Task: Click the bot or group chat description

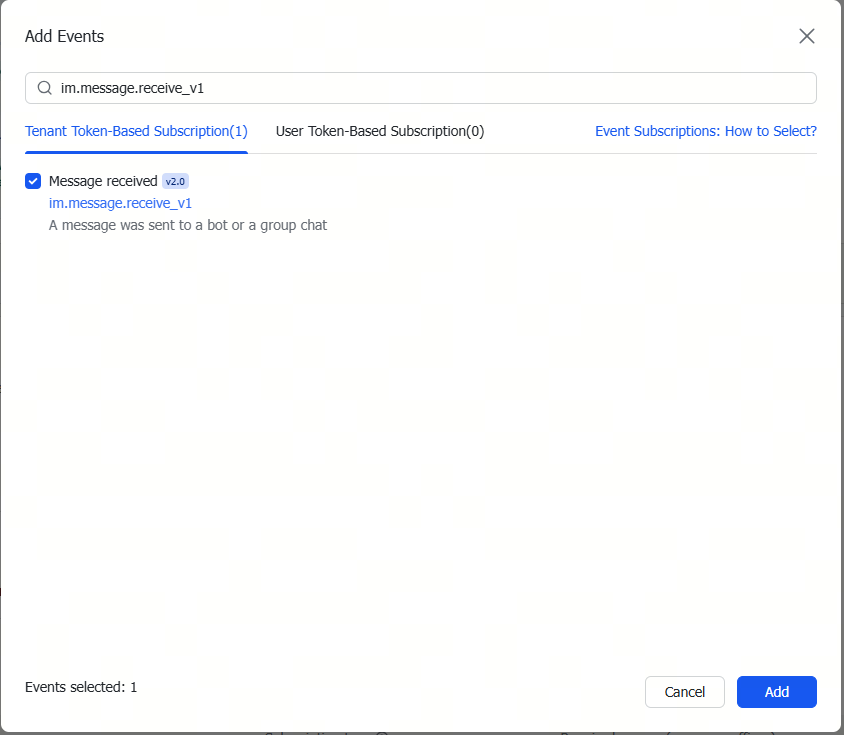Action: click(x=187, y=225)
